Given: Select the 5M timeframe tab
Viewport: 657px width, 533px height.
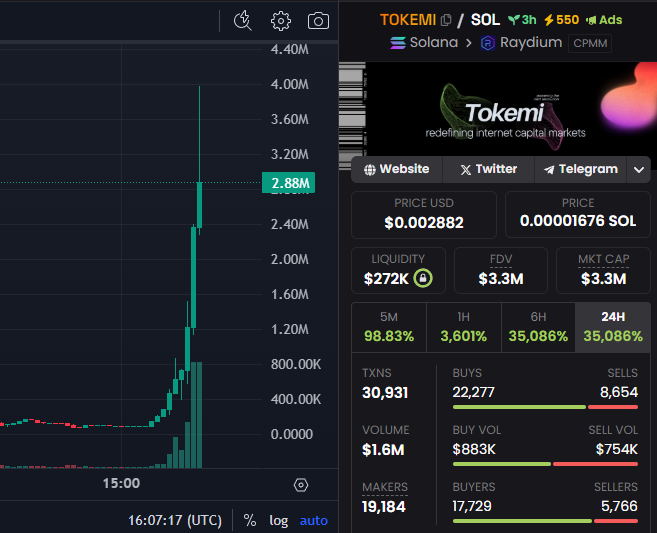Looking at the screenshot, I should [389, 327].
